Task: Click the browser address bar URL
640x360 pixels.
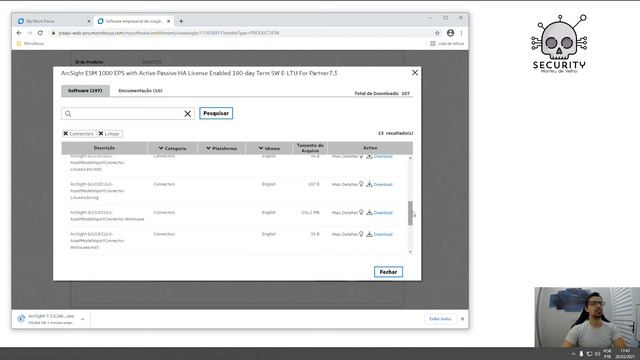Action: pyautogui.click(x=169, y=33)
